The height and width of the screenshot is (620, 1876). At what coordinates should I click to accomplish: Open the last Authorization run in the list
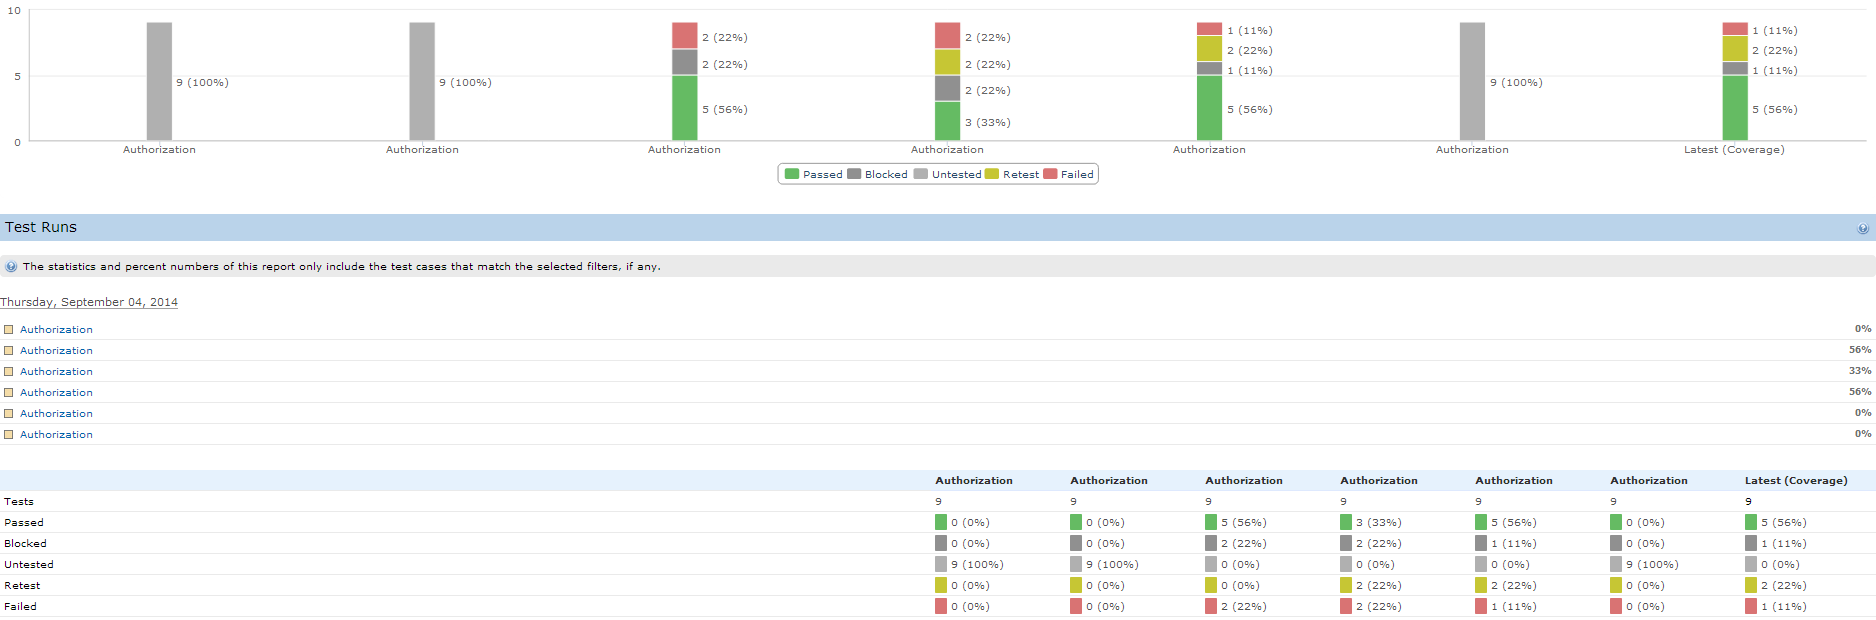[x=56, y=435]
